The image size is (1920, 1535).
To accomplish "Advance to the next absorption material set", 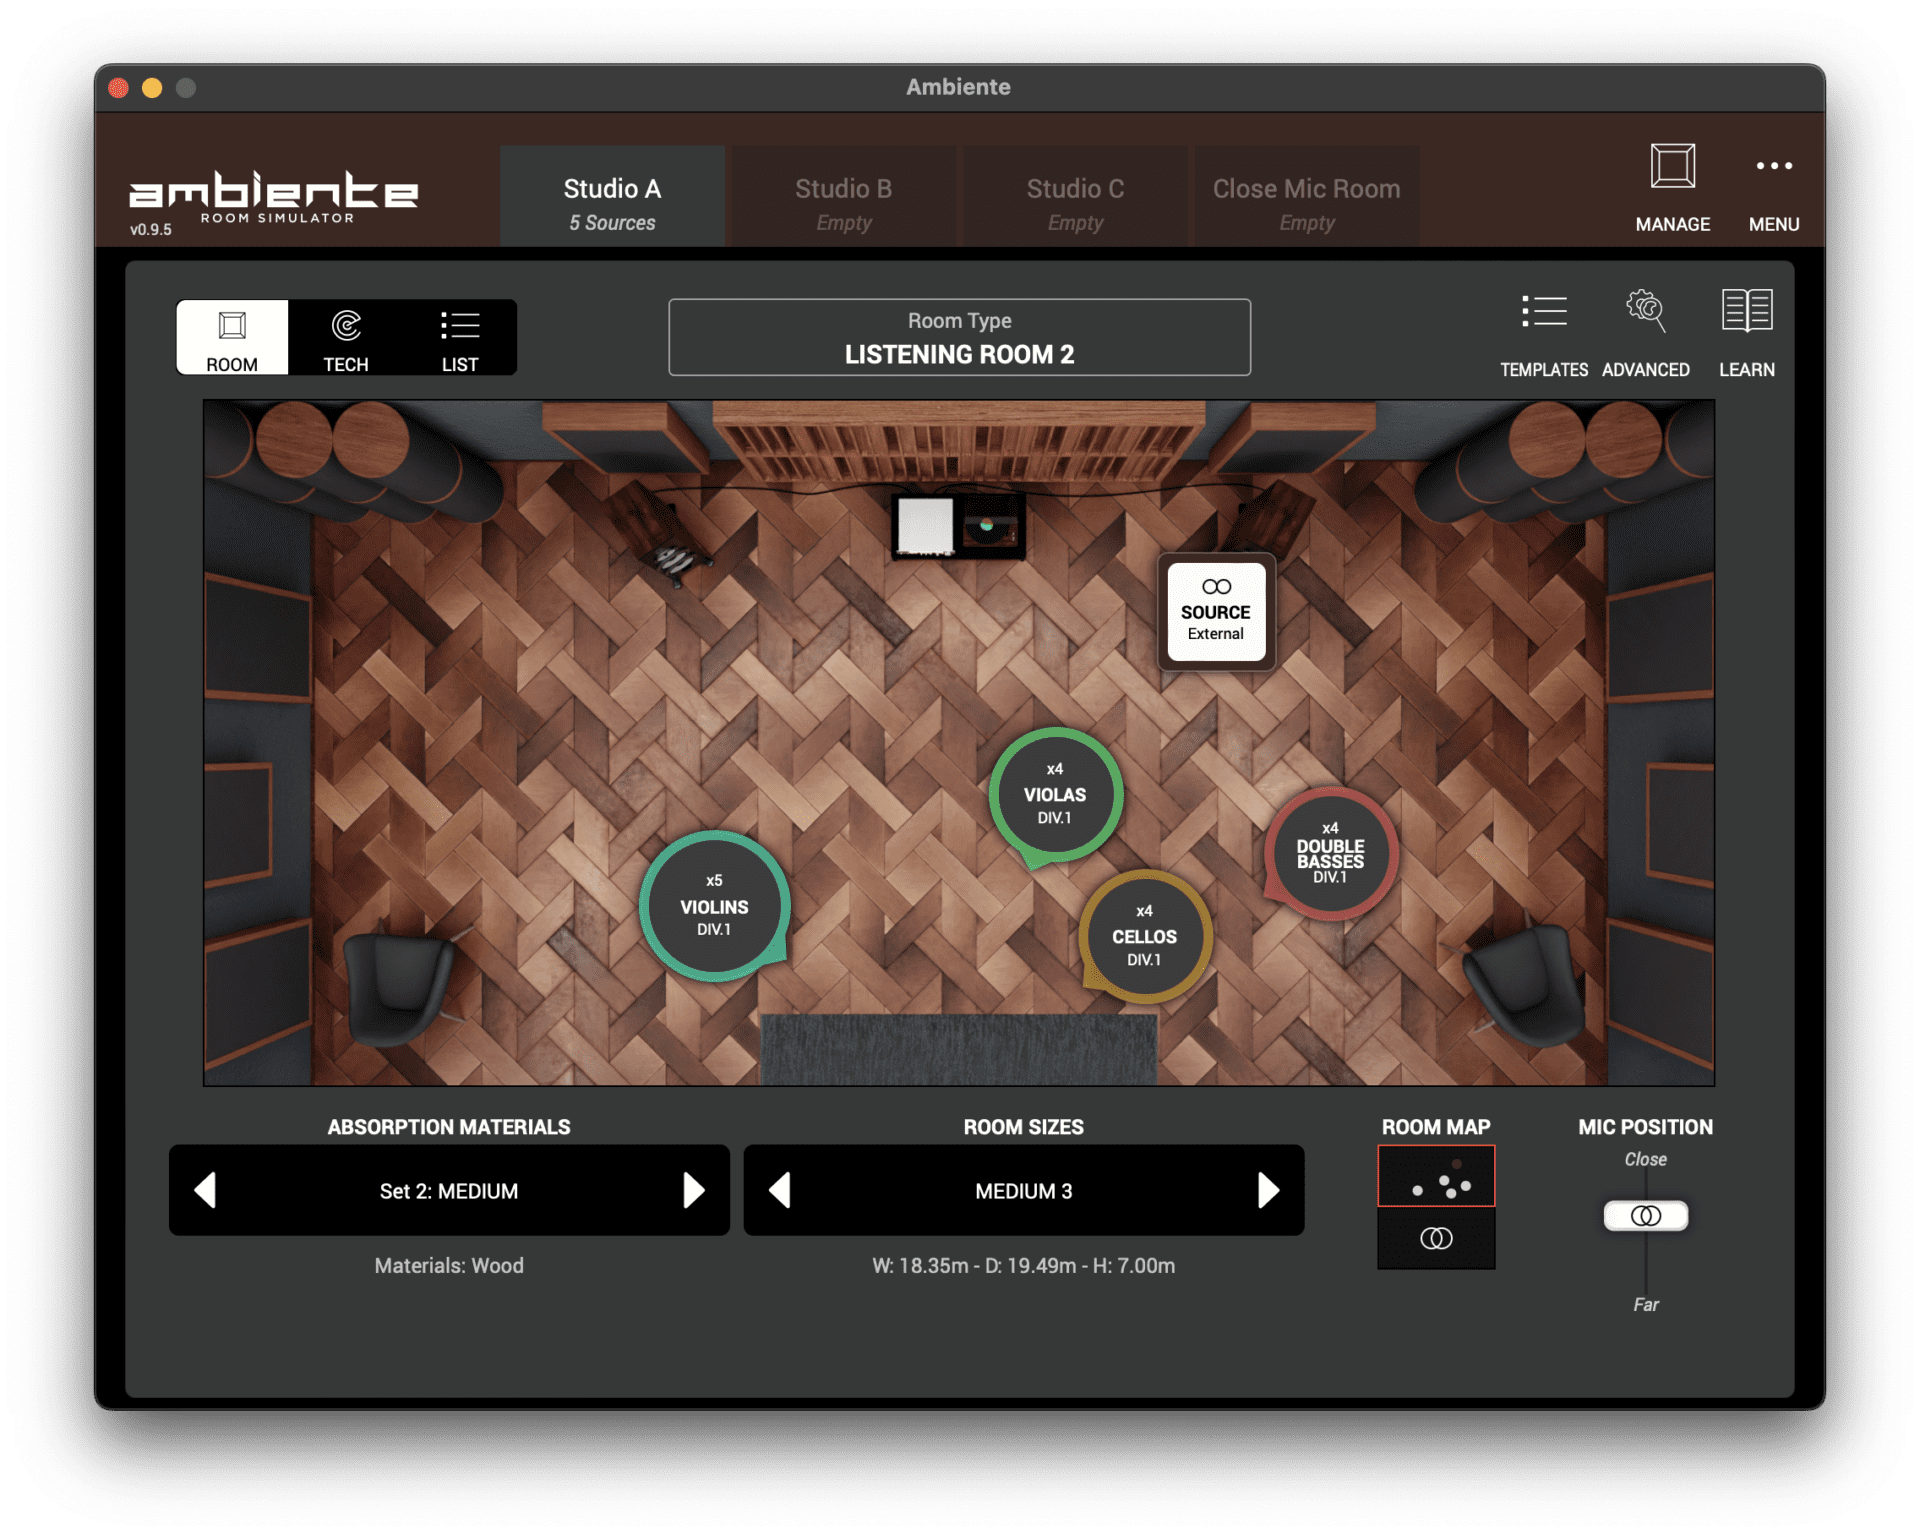I will (x=697, y=1190).
